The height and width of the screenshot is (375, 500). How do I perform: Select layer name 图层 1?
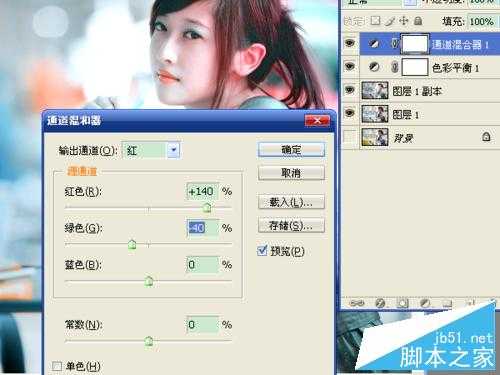(x=405, y=114)
